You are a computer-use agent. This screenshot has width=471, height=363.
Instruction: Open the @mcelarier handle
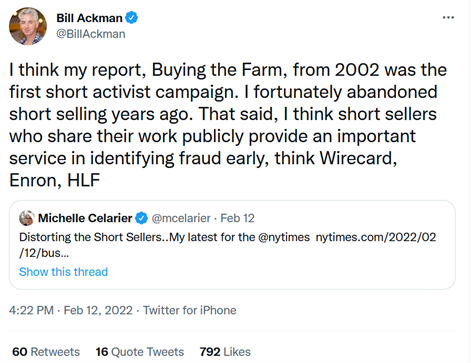[x=181, y=218]
